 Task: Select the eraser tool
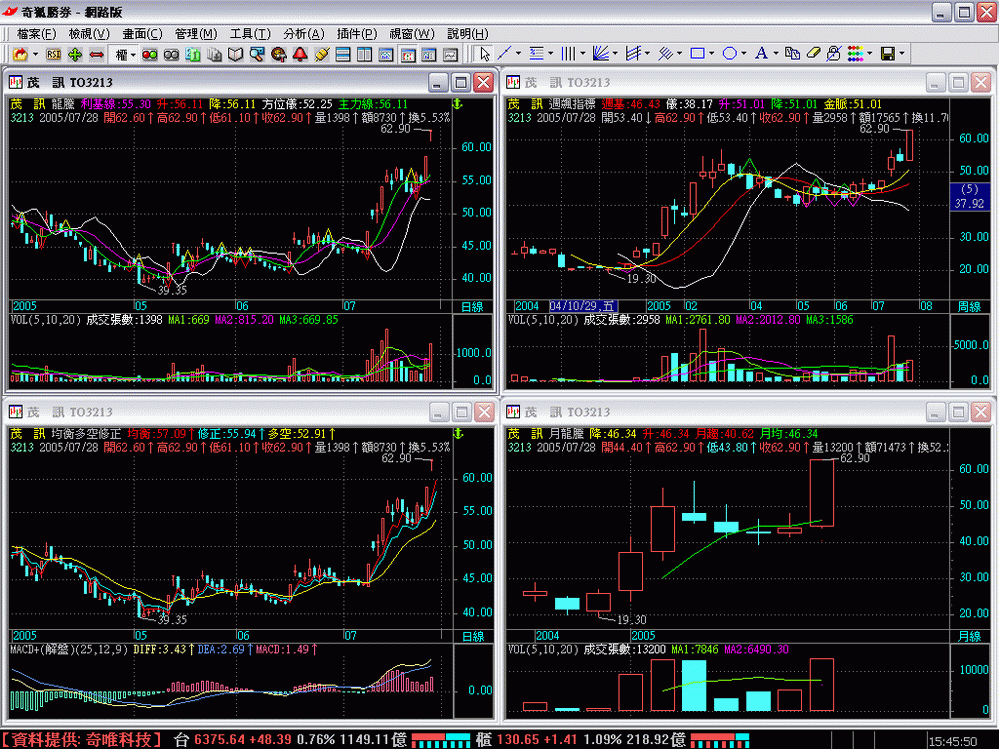813,54
